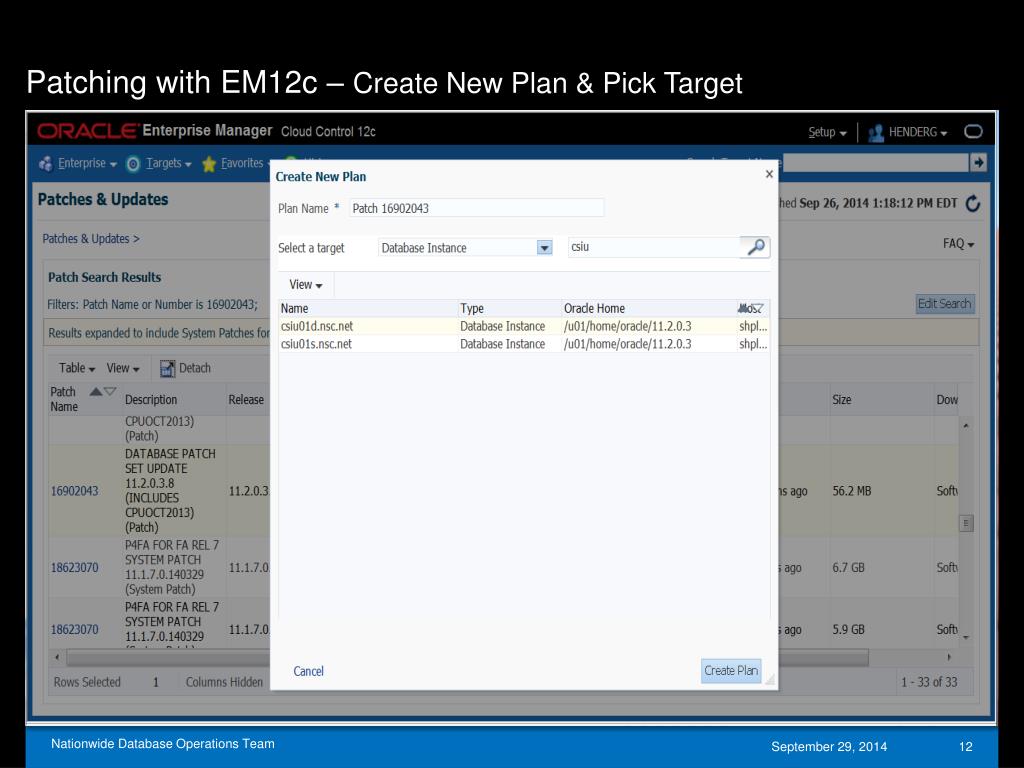
Task: Click the Plan Name input field
Action: pos(477,208)
